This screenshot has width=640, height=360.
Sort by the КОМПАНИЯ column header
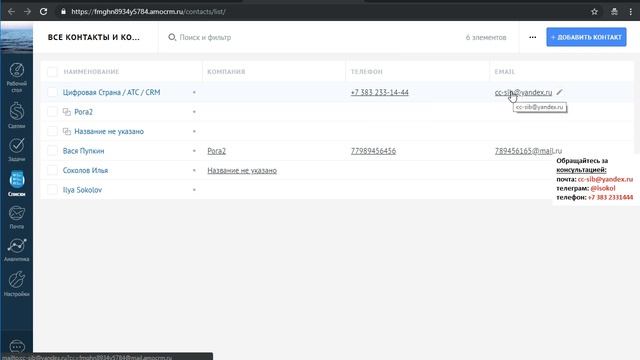tap(226, 72)
